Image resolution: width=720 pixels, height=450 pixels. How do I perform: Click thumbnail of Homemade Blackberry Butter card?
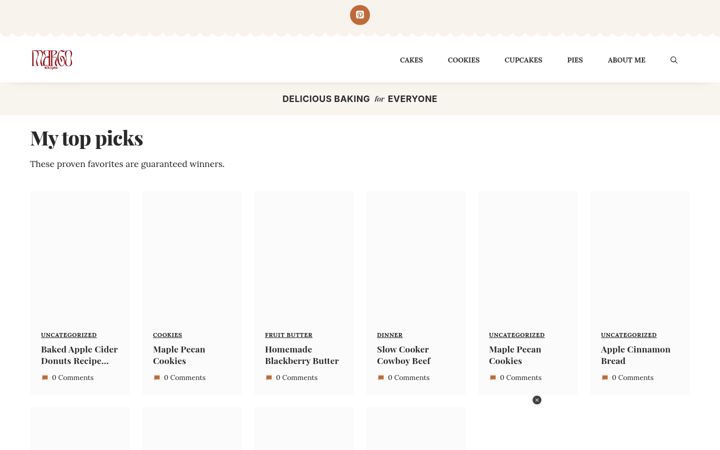[x=304, y=257]
